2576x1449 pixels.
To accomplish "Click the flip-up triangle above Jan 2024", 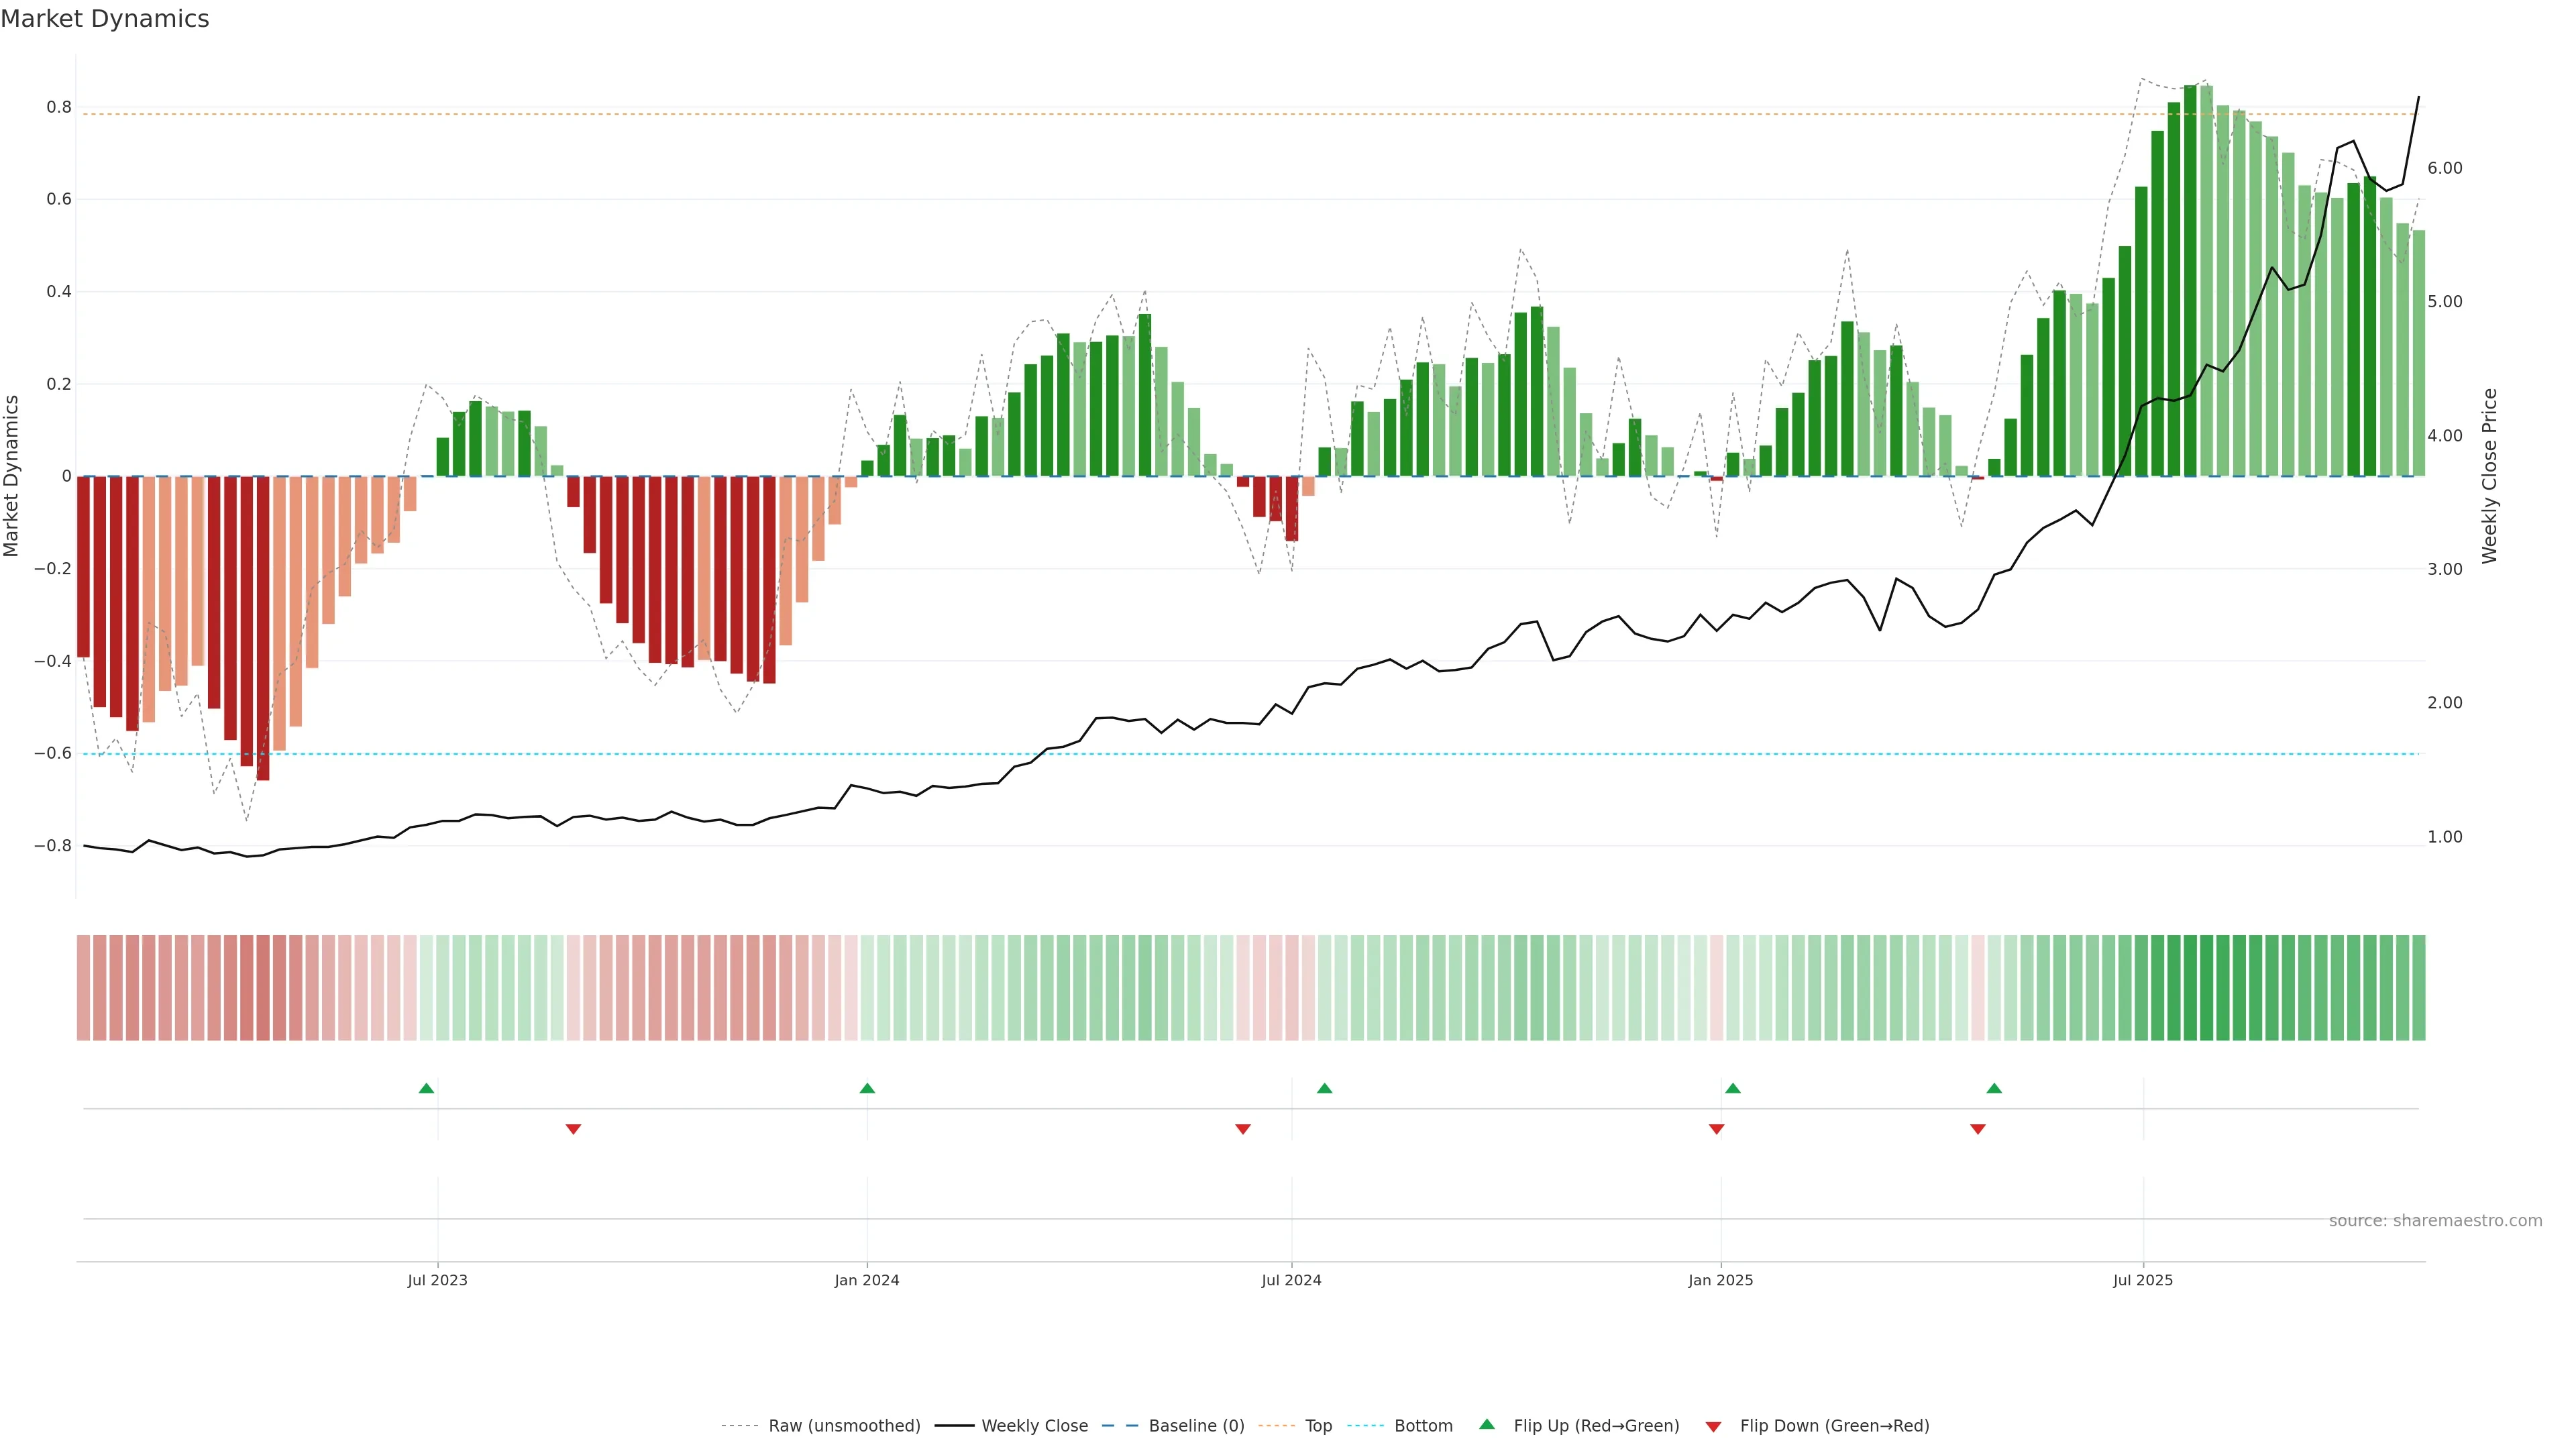I will click(x=867, y=1088).
